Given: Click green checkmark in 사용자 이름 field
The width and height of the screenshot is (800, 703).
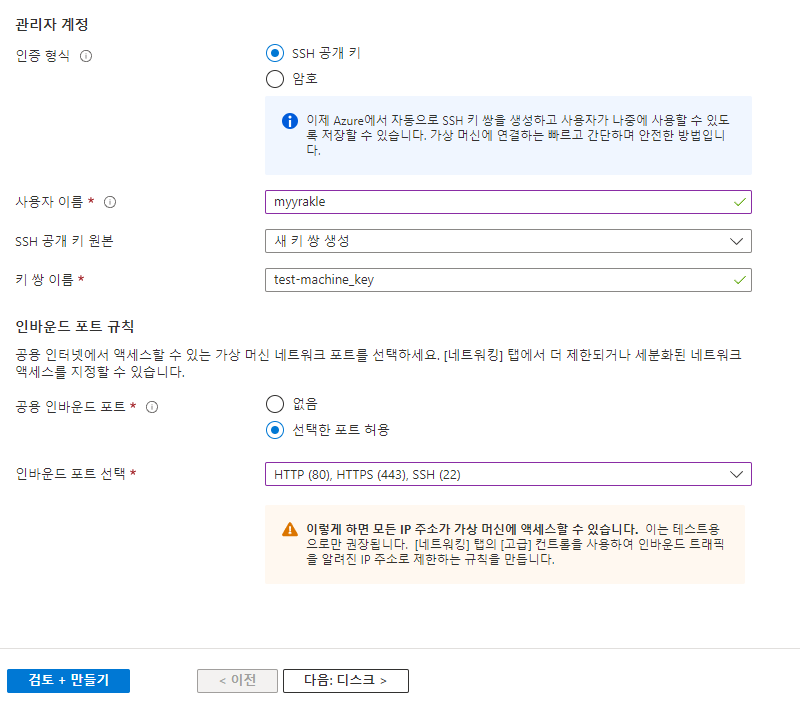Looking at the screenshot, I should pos(739,202).
